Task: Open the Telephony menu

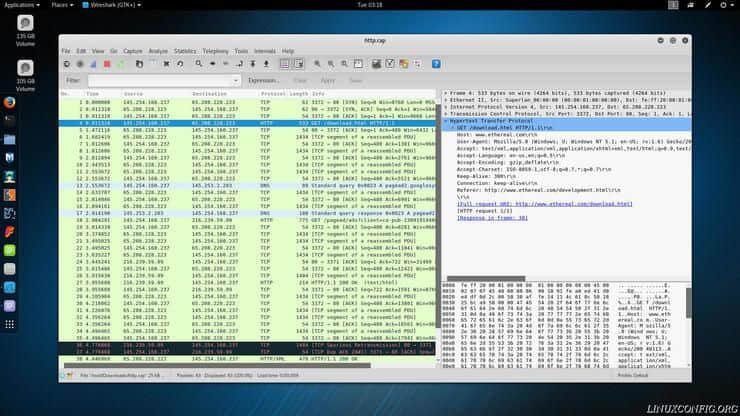Action: 215,50
